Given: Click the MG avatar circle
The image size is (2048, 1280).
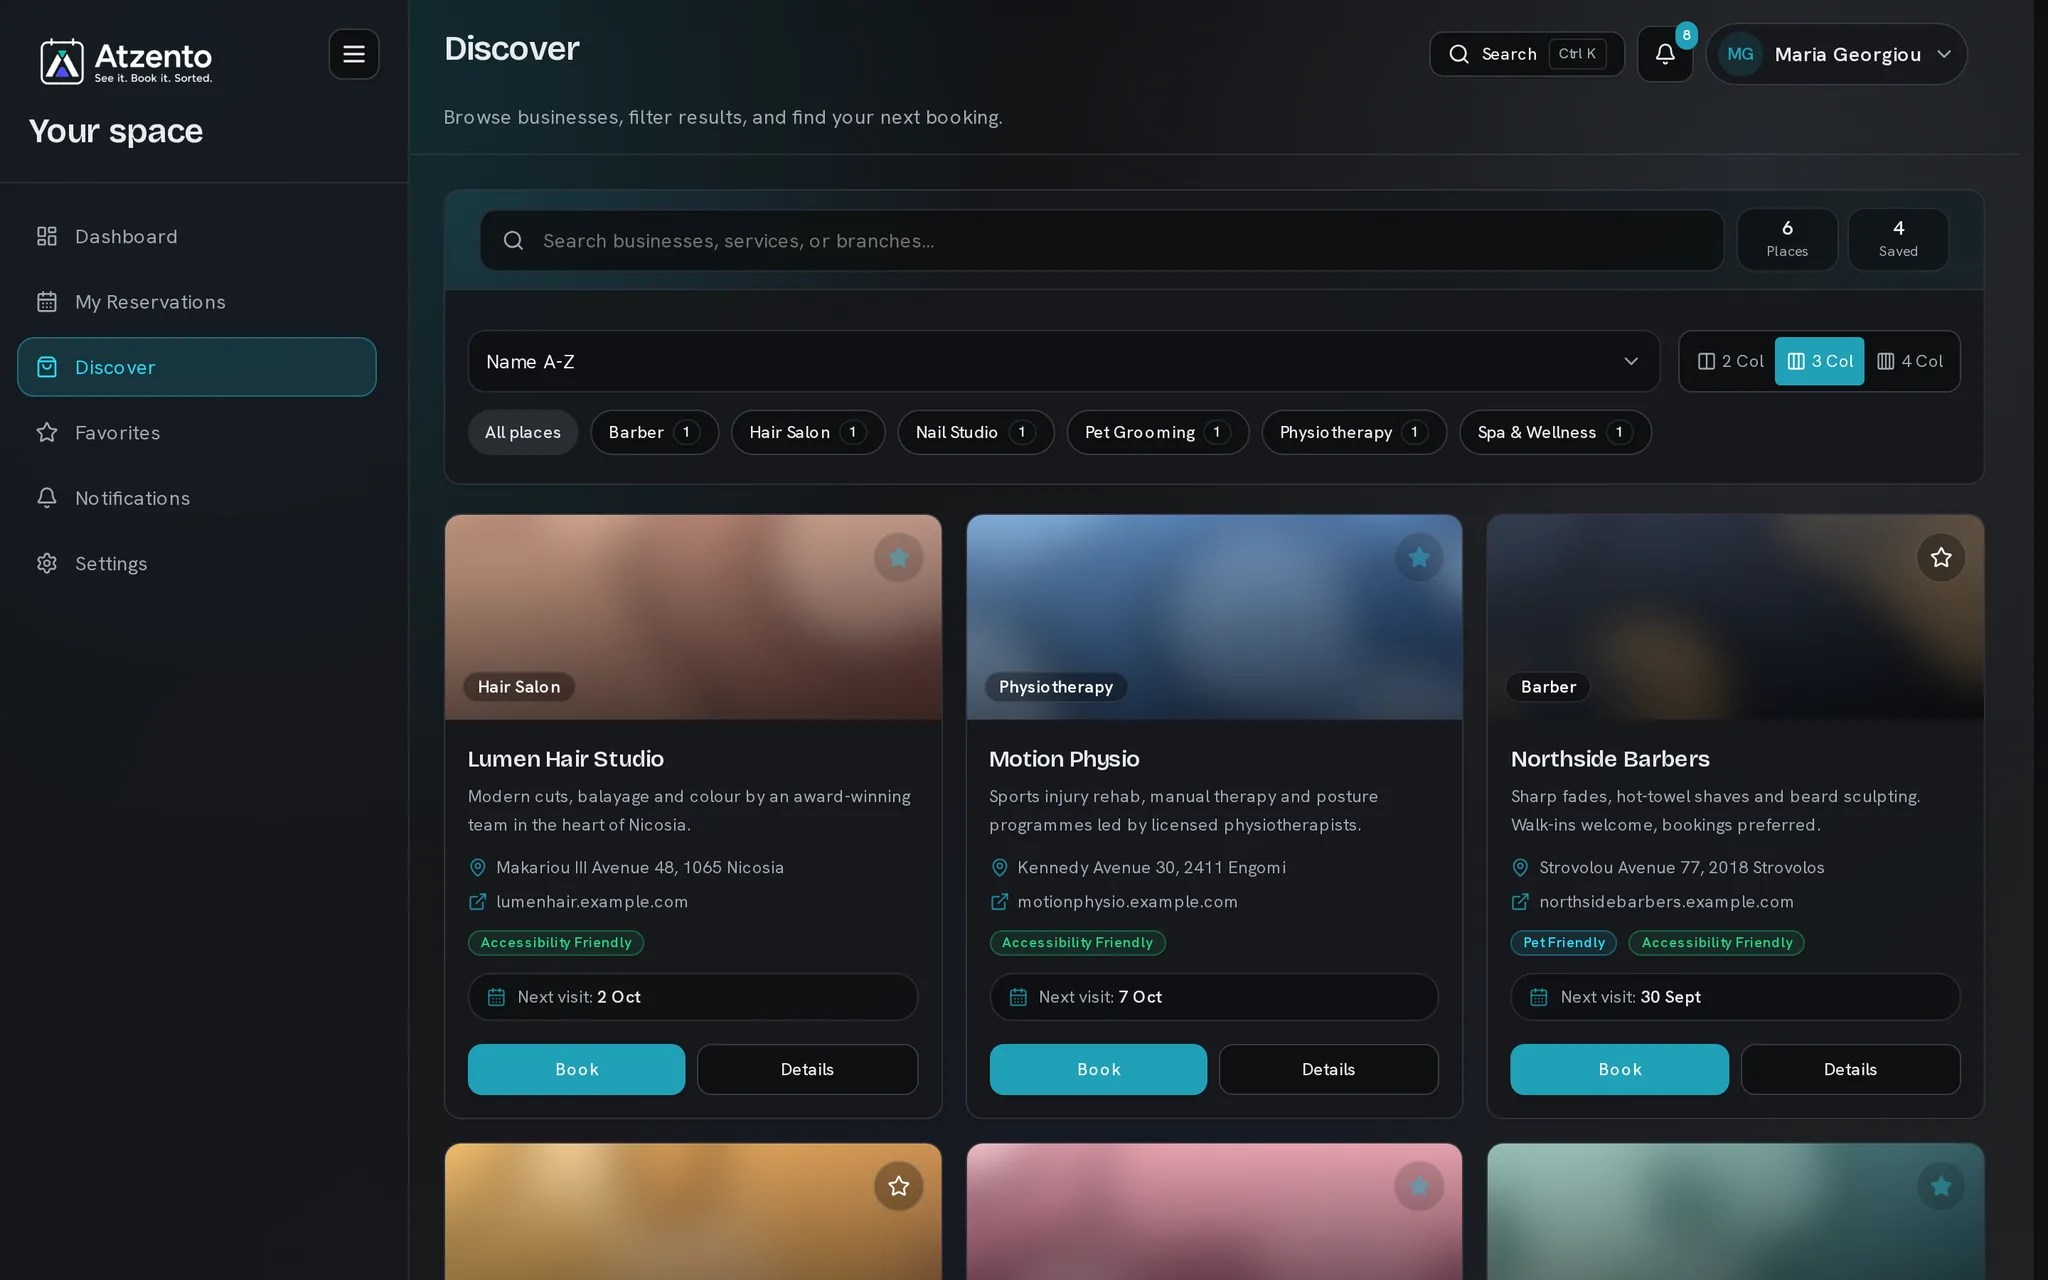Looking at the screenshot, I should [x=1740, y=54].
